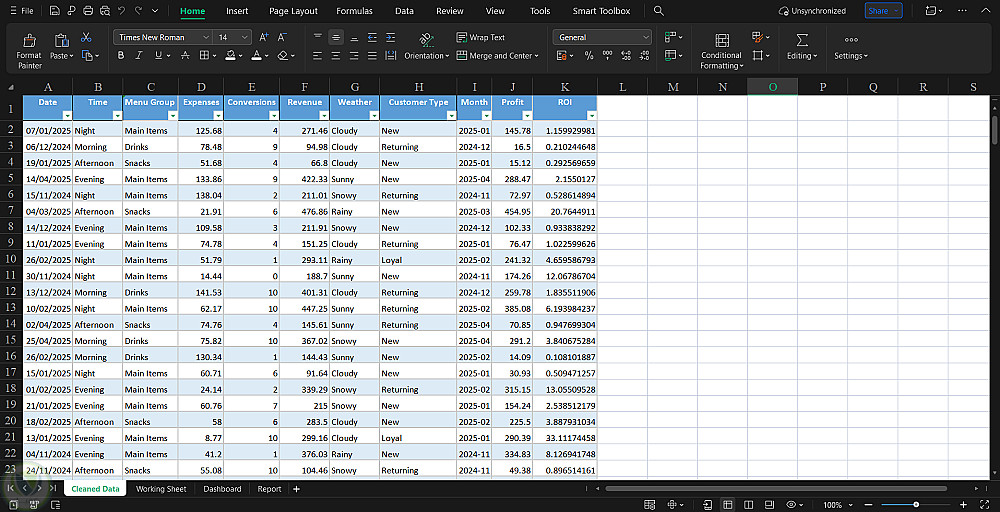
Task: Adjust the zoom slider in status bar
Action: (x=915, y=505)
